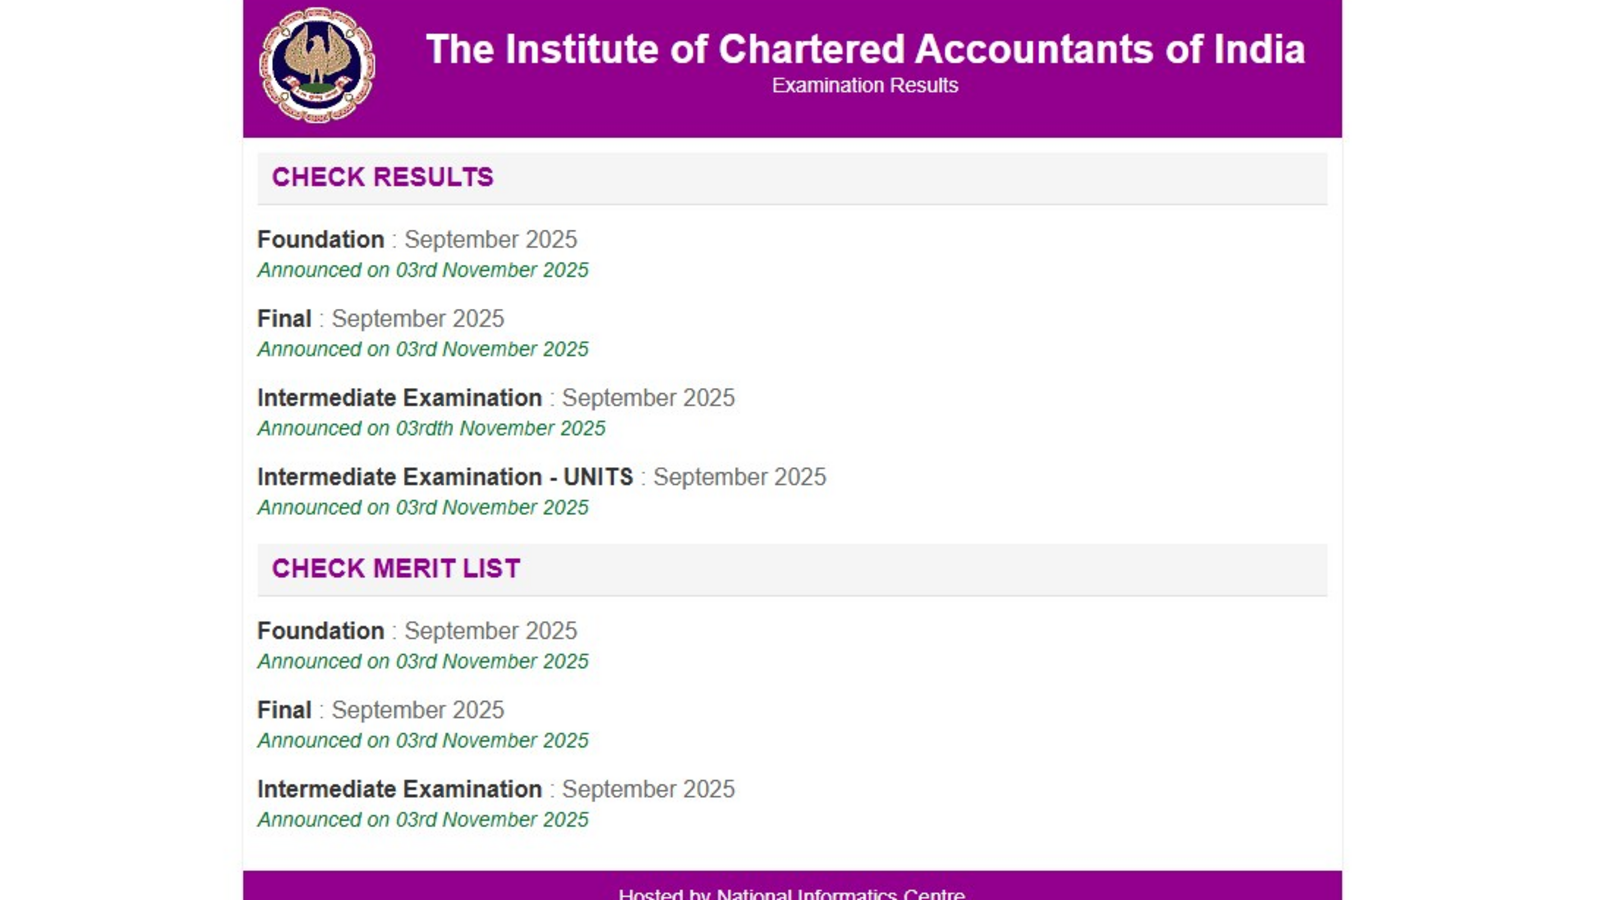Open Final September 2025 merit list
Screen dimensions: 1600x900
380,710
